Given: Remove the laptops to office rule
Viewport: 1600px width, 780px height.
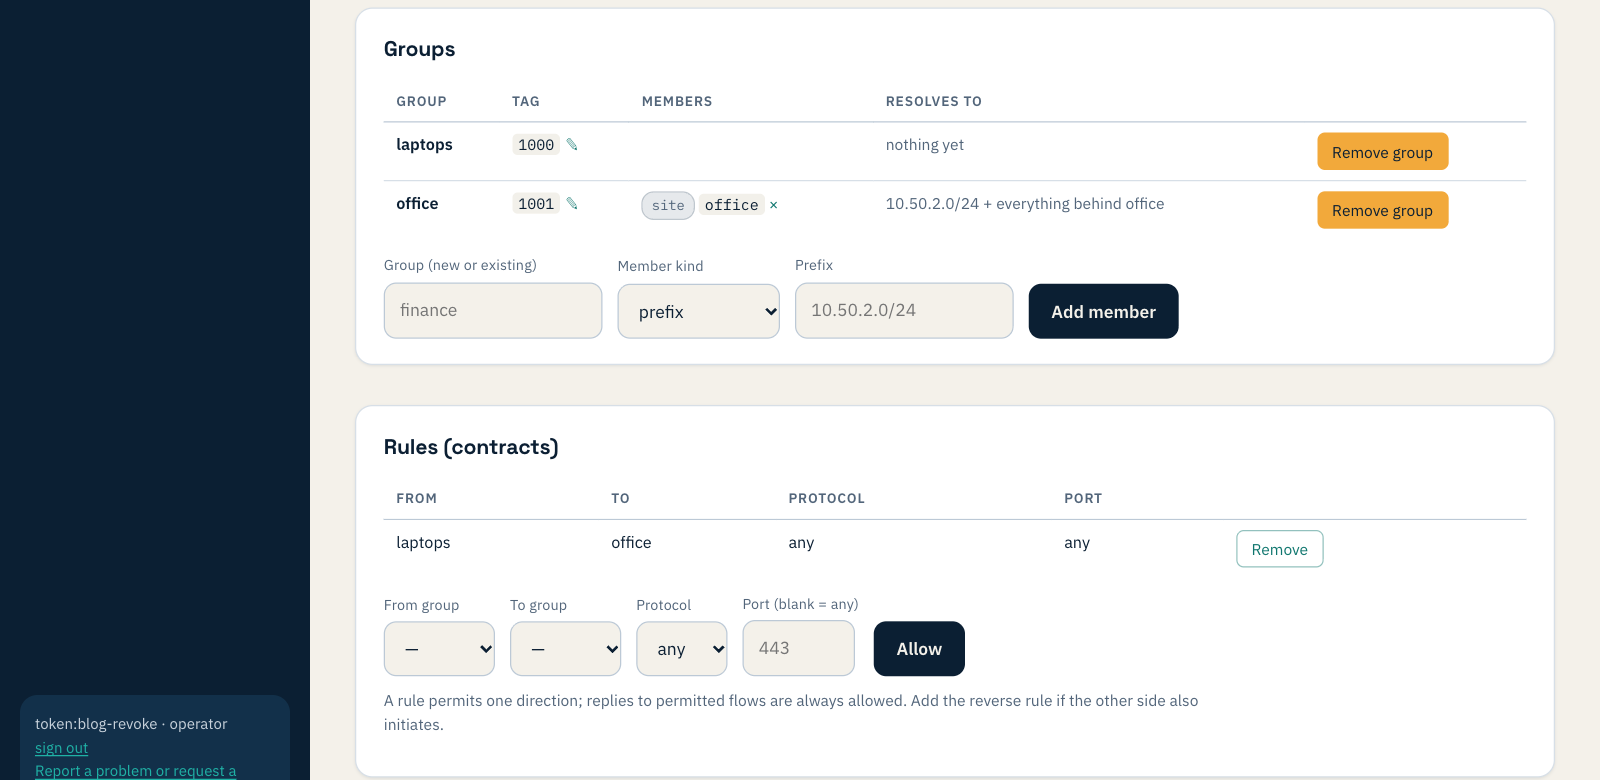Looking at the screenshot, I should 1279,549.
